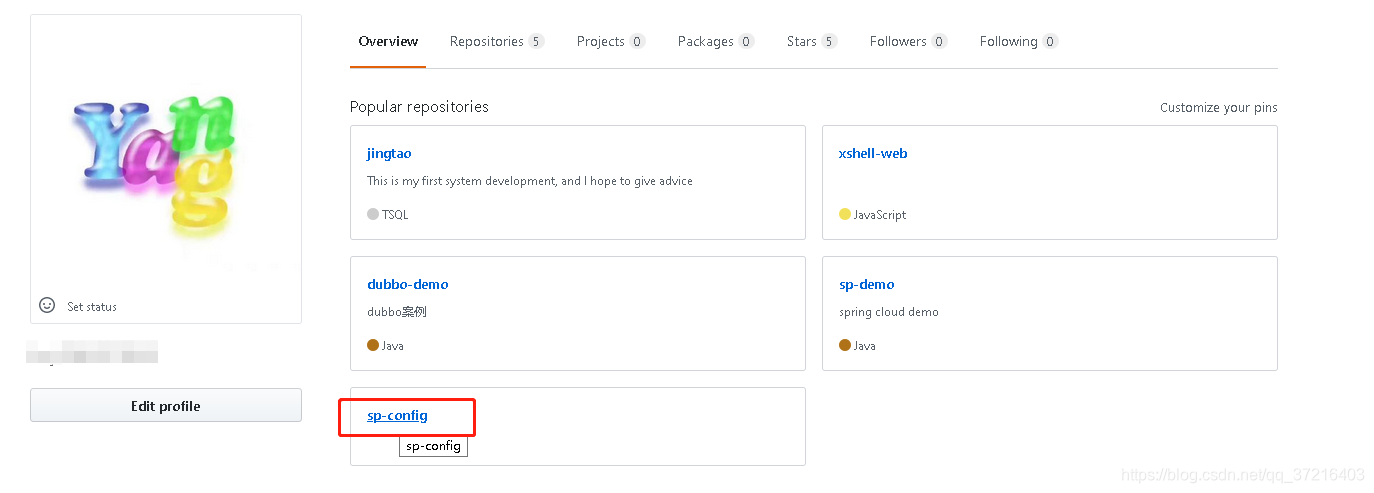1374x493 pixels.
Task: Click the 'dubbo案例' description text
Action: [x=397, y=312]
